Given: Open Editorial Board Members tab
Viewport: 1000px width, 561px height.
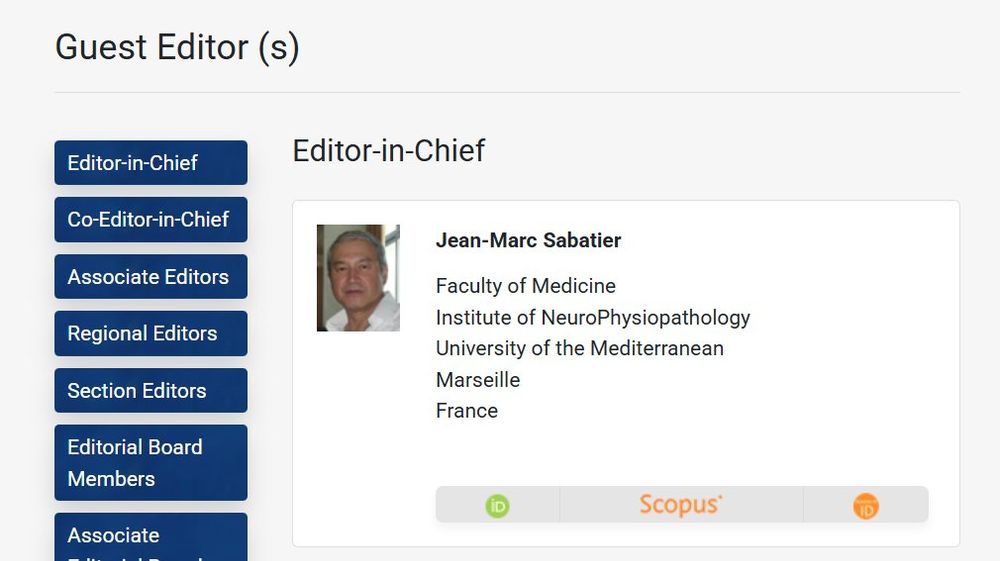Looking at the screenshot, I should [x=150, y=463].
